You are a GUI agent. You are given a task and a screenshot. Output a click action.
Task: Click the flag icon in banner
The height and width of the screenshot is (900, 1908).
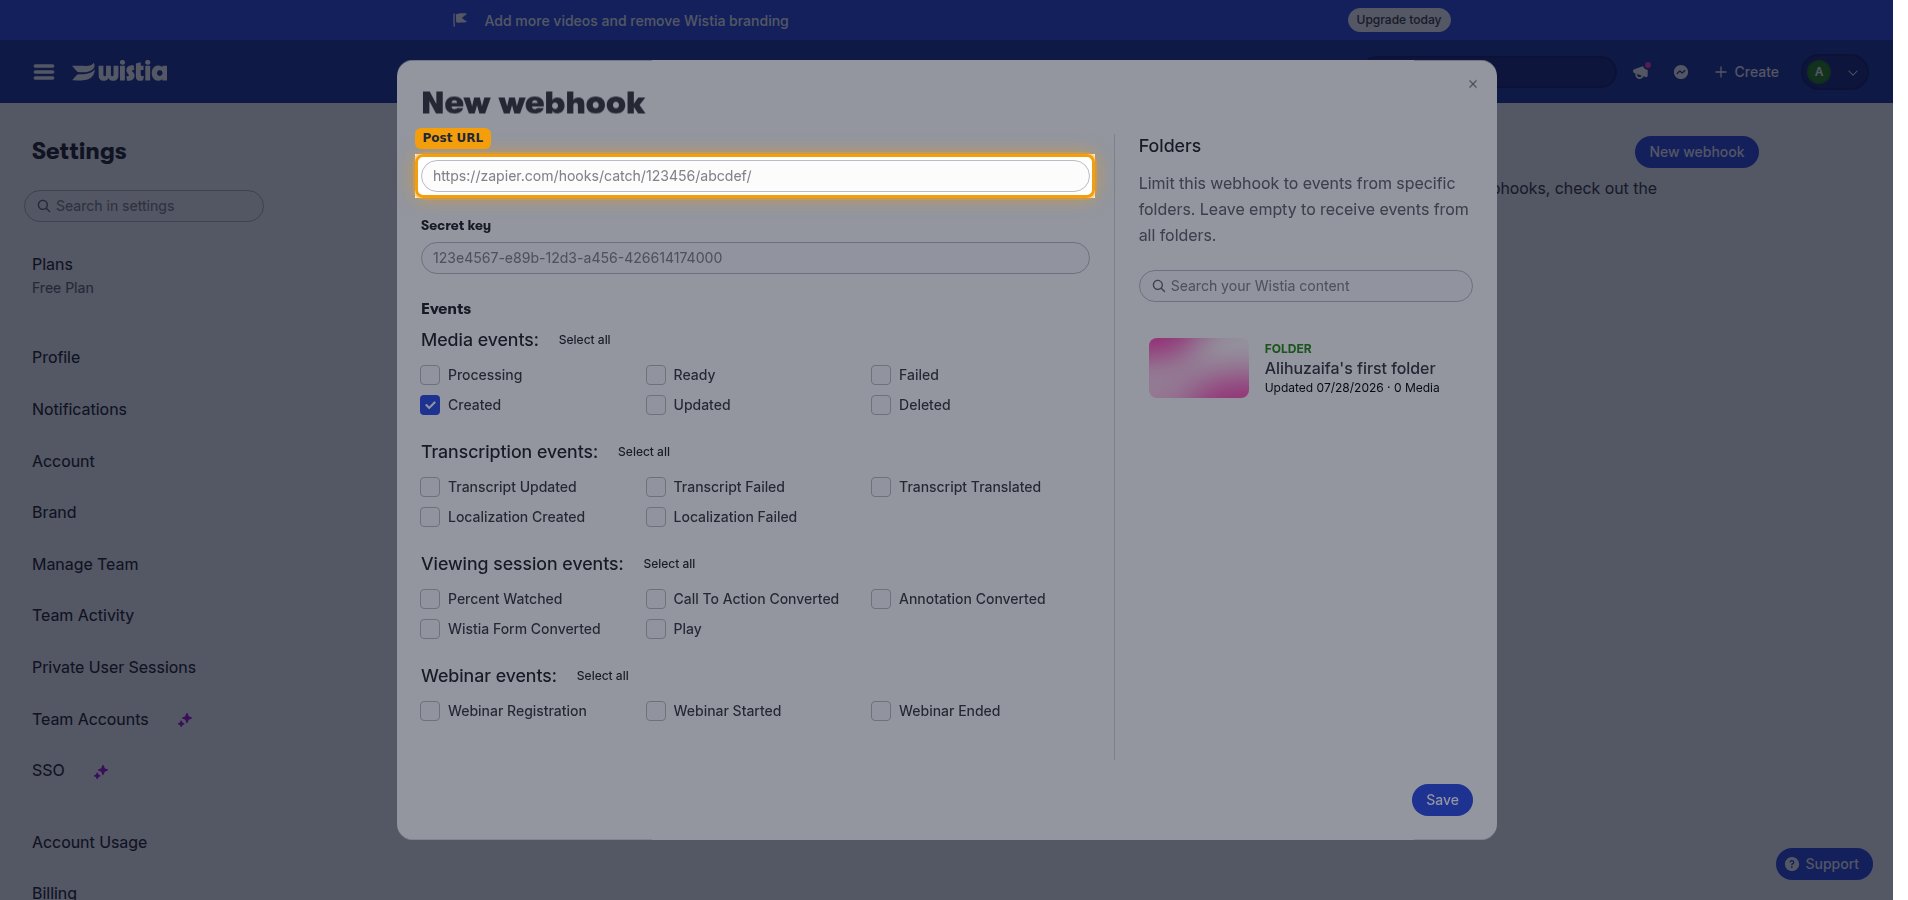point(460,20)
